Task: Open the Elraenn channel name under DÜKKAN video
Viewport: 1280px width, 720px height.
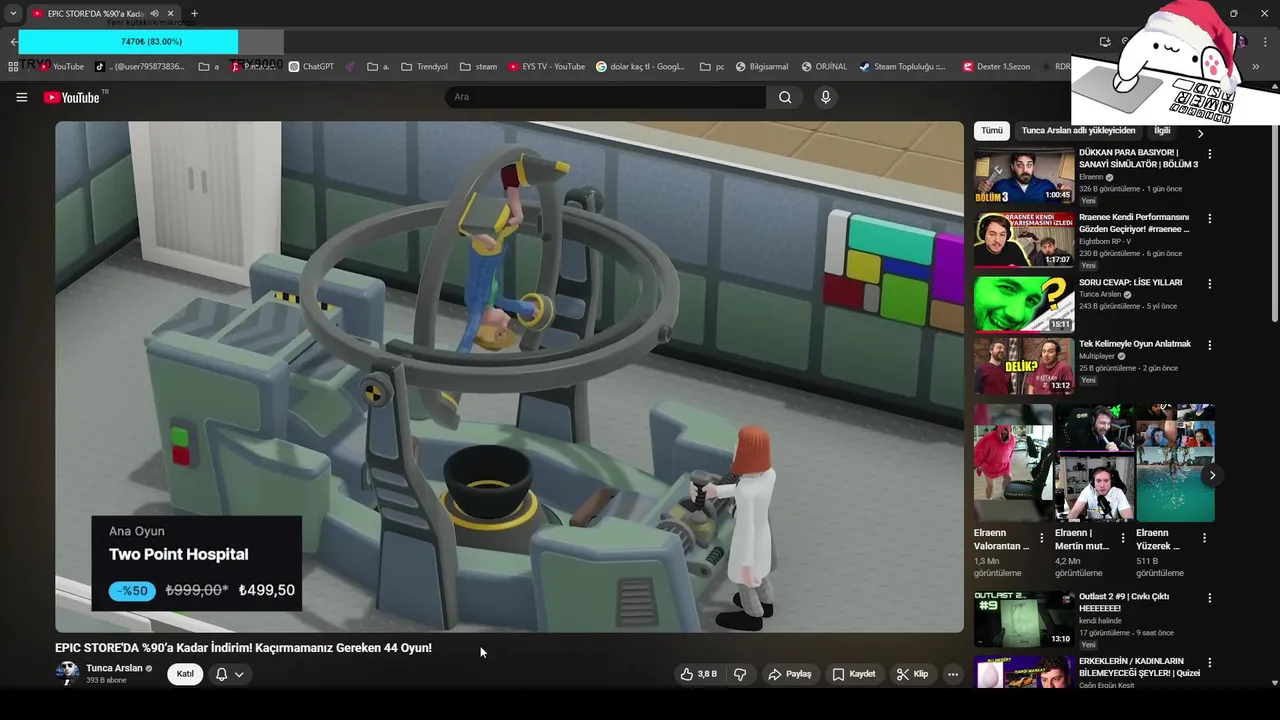Action: click(1093, 177)
